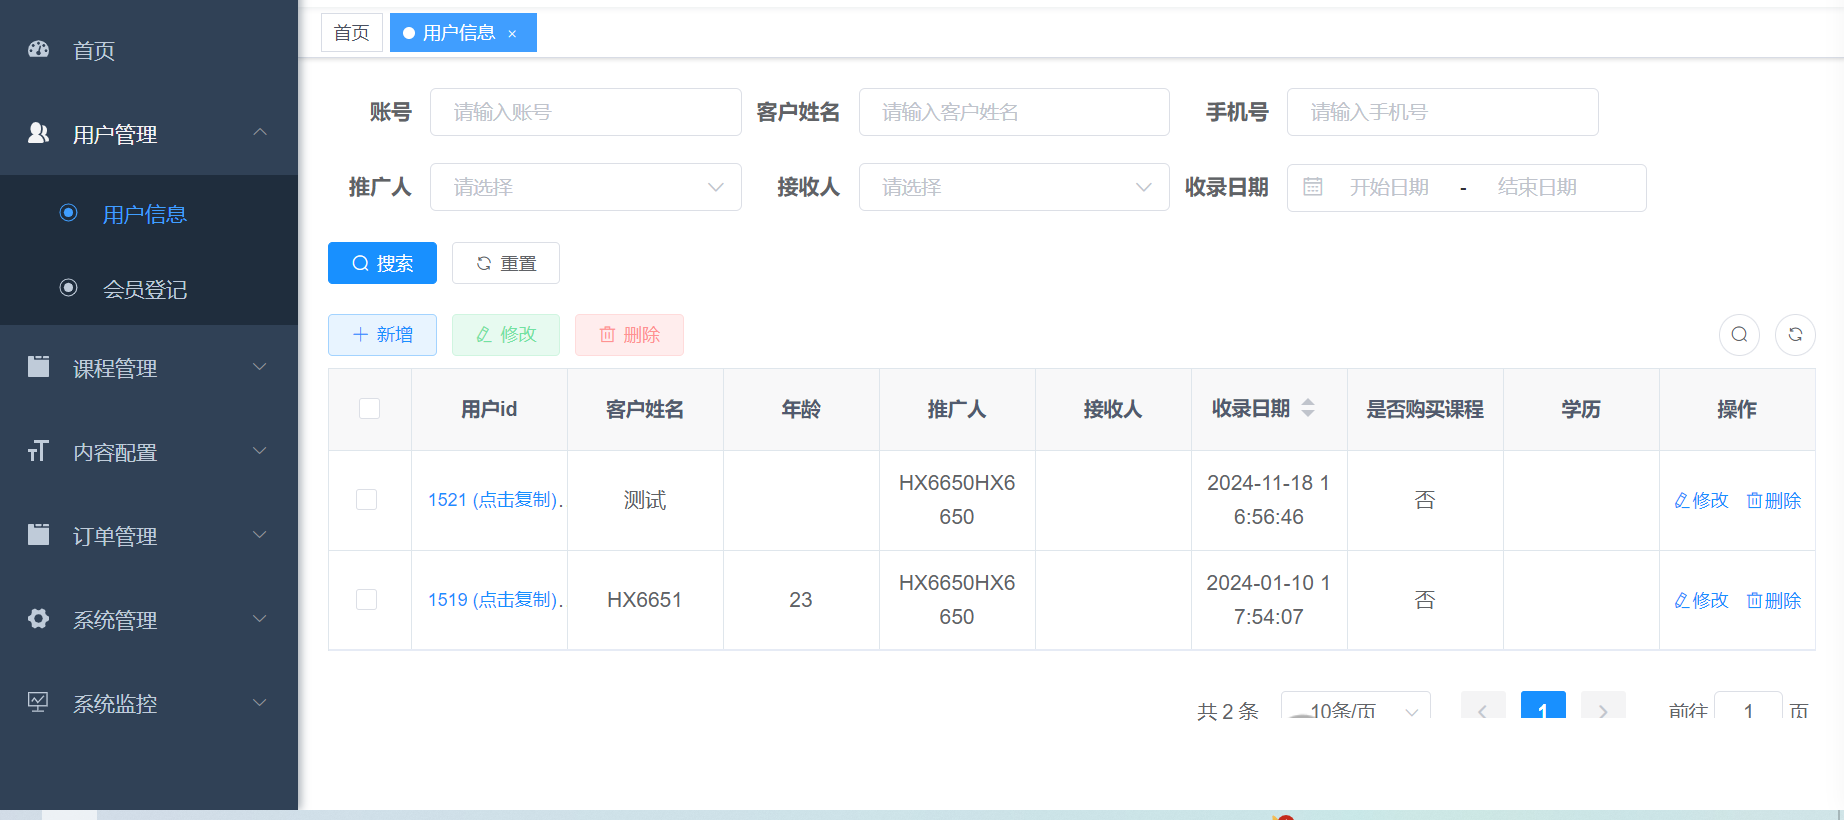Click the sort arrows on 收录日期 column
The image size is (1844, 820).
(1307, 408)
